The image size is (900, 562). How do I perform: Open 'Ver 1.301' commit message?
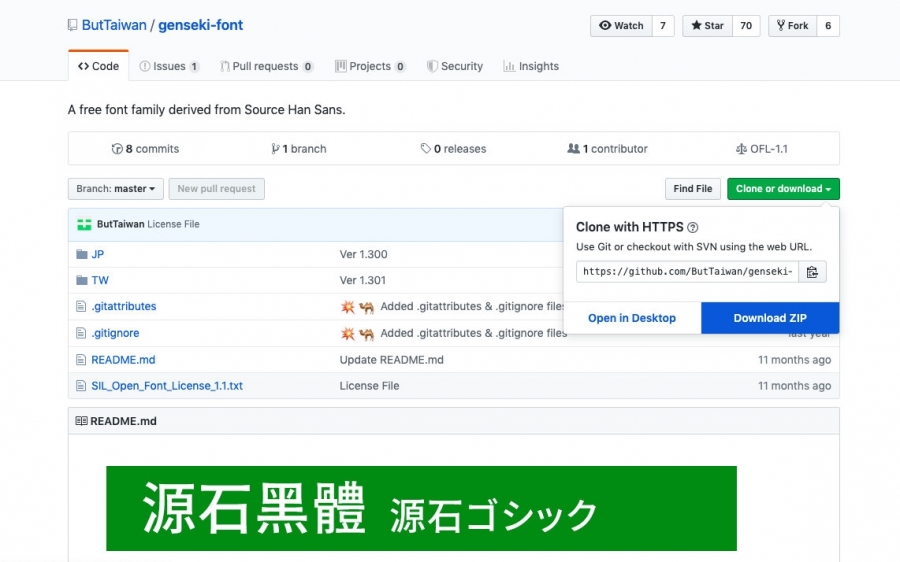tap(363, 280)
